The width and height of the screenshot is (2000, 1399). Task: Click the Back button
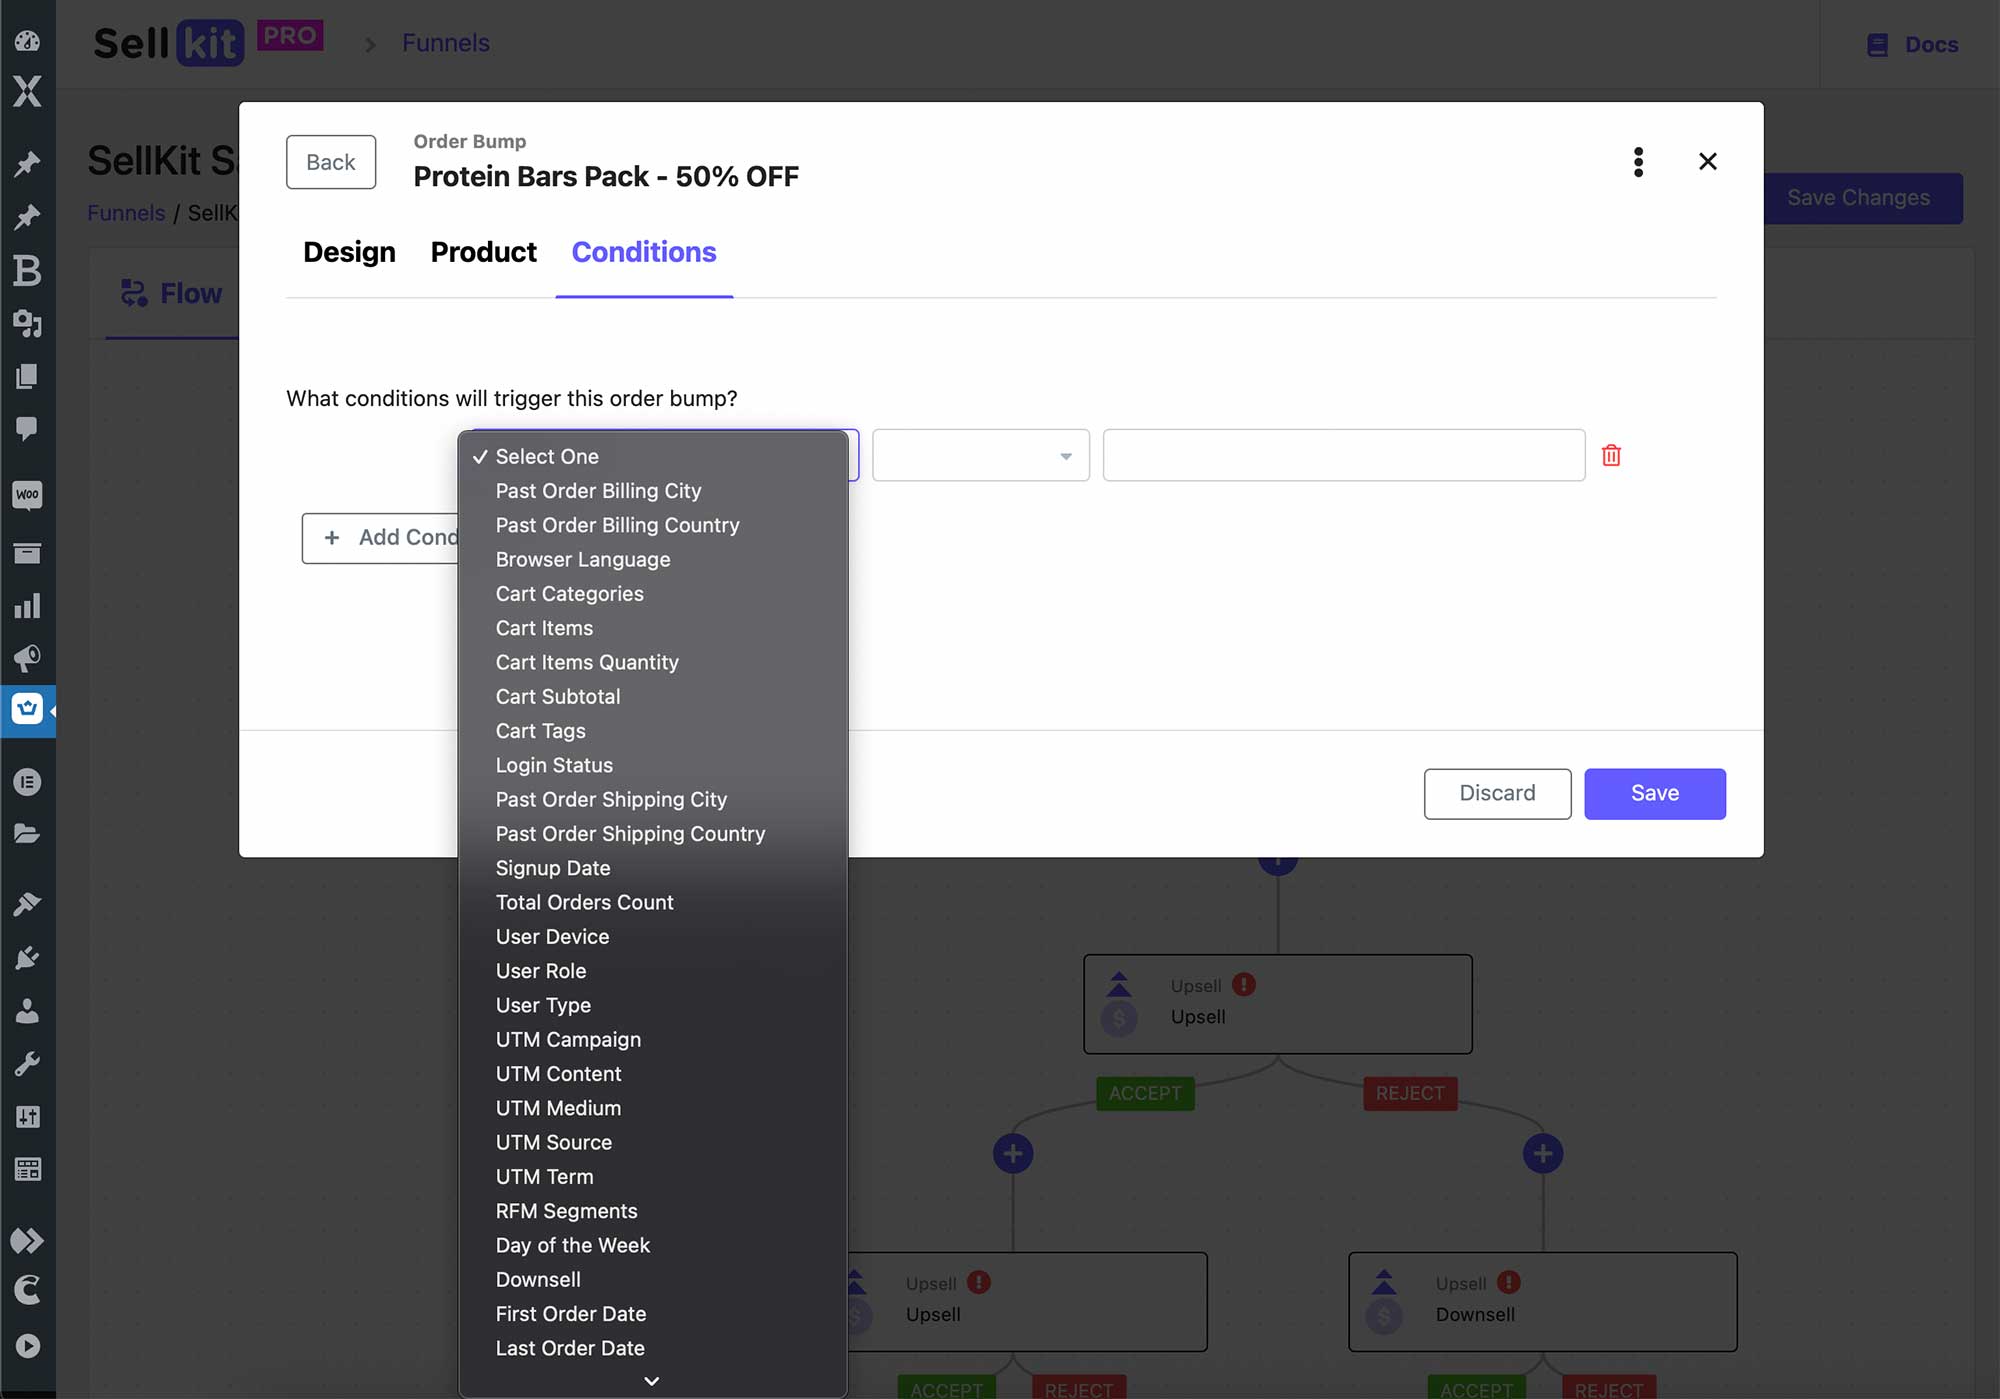331,162
